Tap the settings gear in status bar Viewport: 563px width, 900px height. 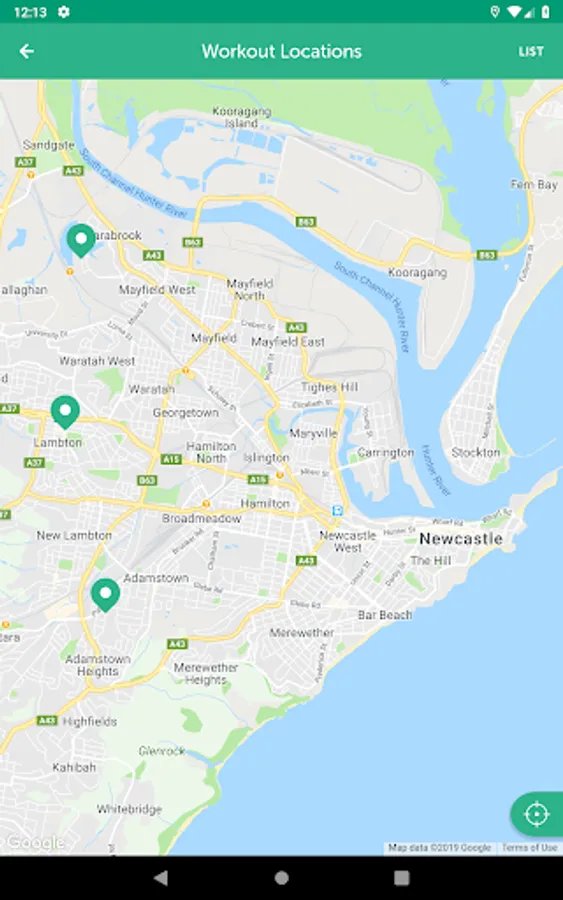tap(64, 11)
